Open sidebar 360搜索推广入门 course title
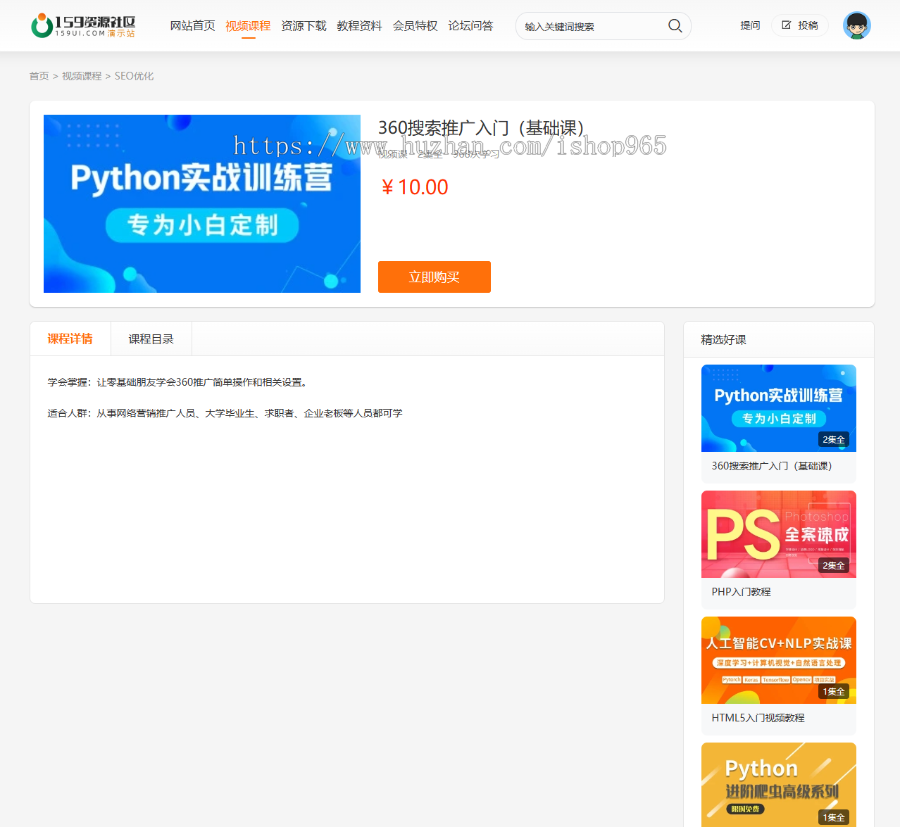Viewport: 900px width, 827px height. point(771,466)
